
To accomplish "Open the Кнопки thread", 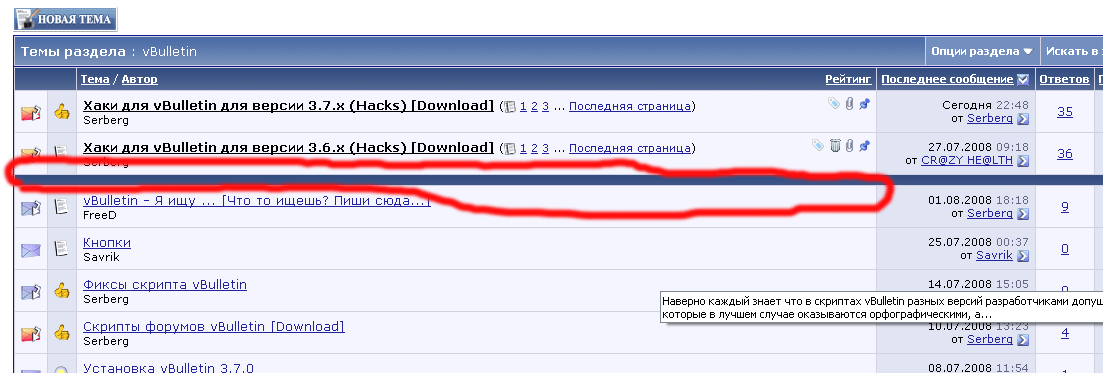I will (107, 243).
